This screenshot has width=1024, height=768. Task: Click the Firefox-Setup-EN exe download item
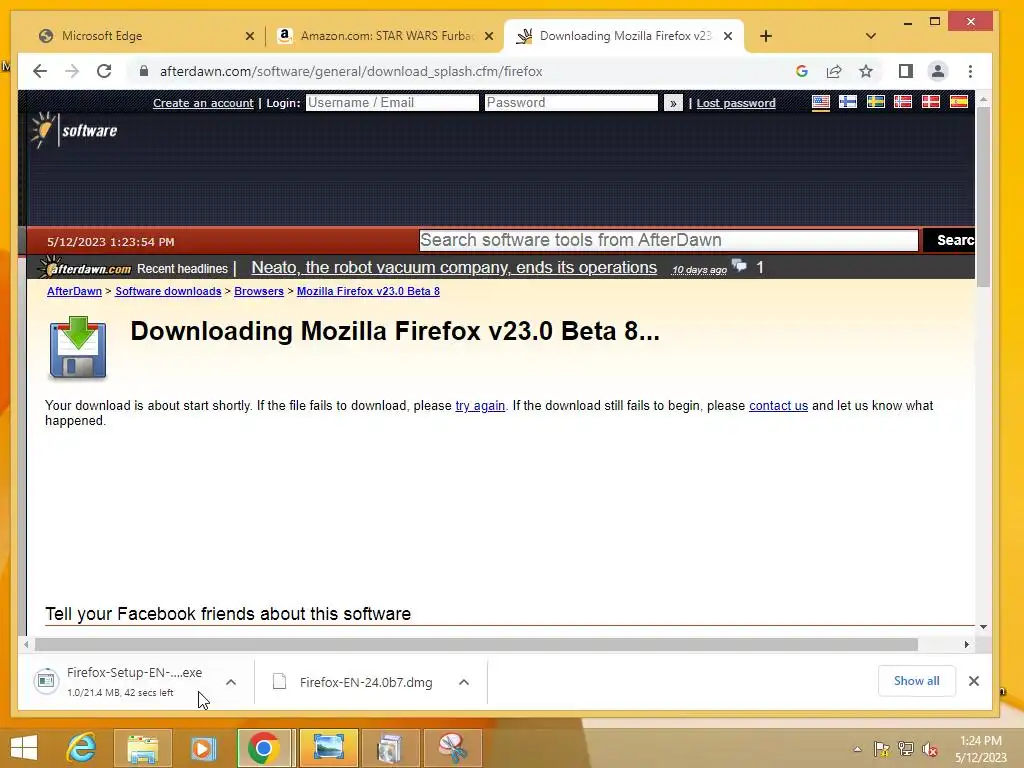[x=120, y=682]
